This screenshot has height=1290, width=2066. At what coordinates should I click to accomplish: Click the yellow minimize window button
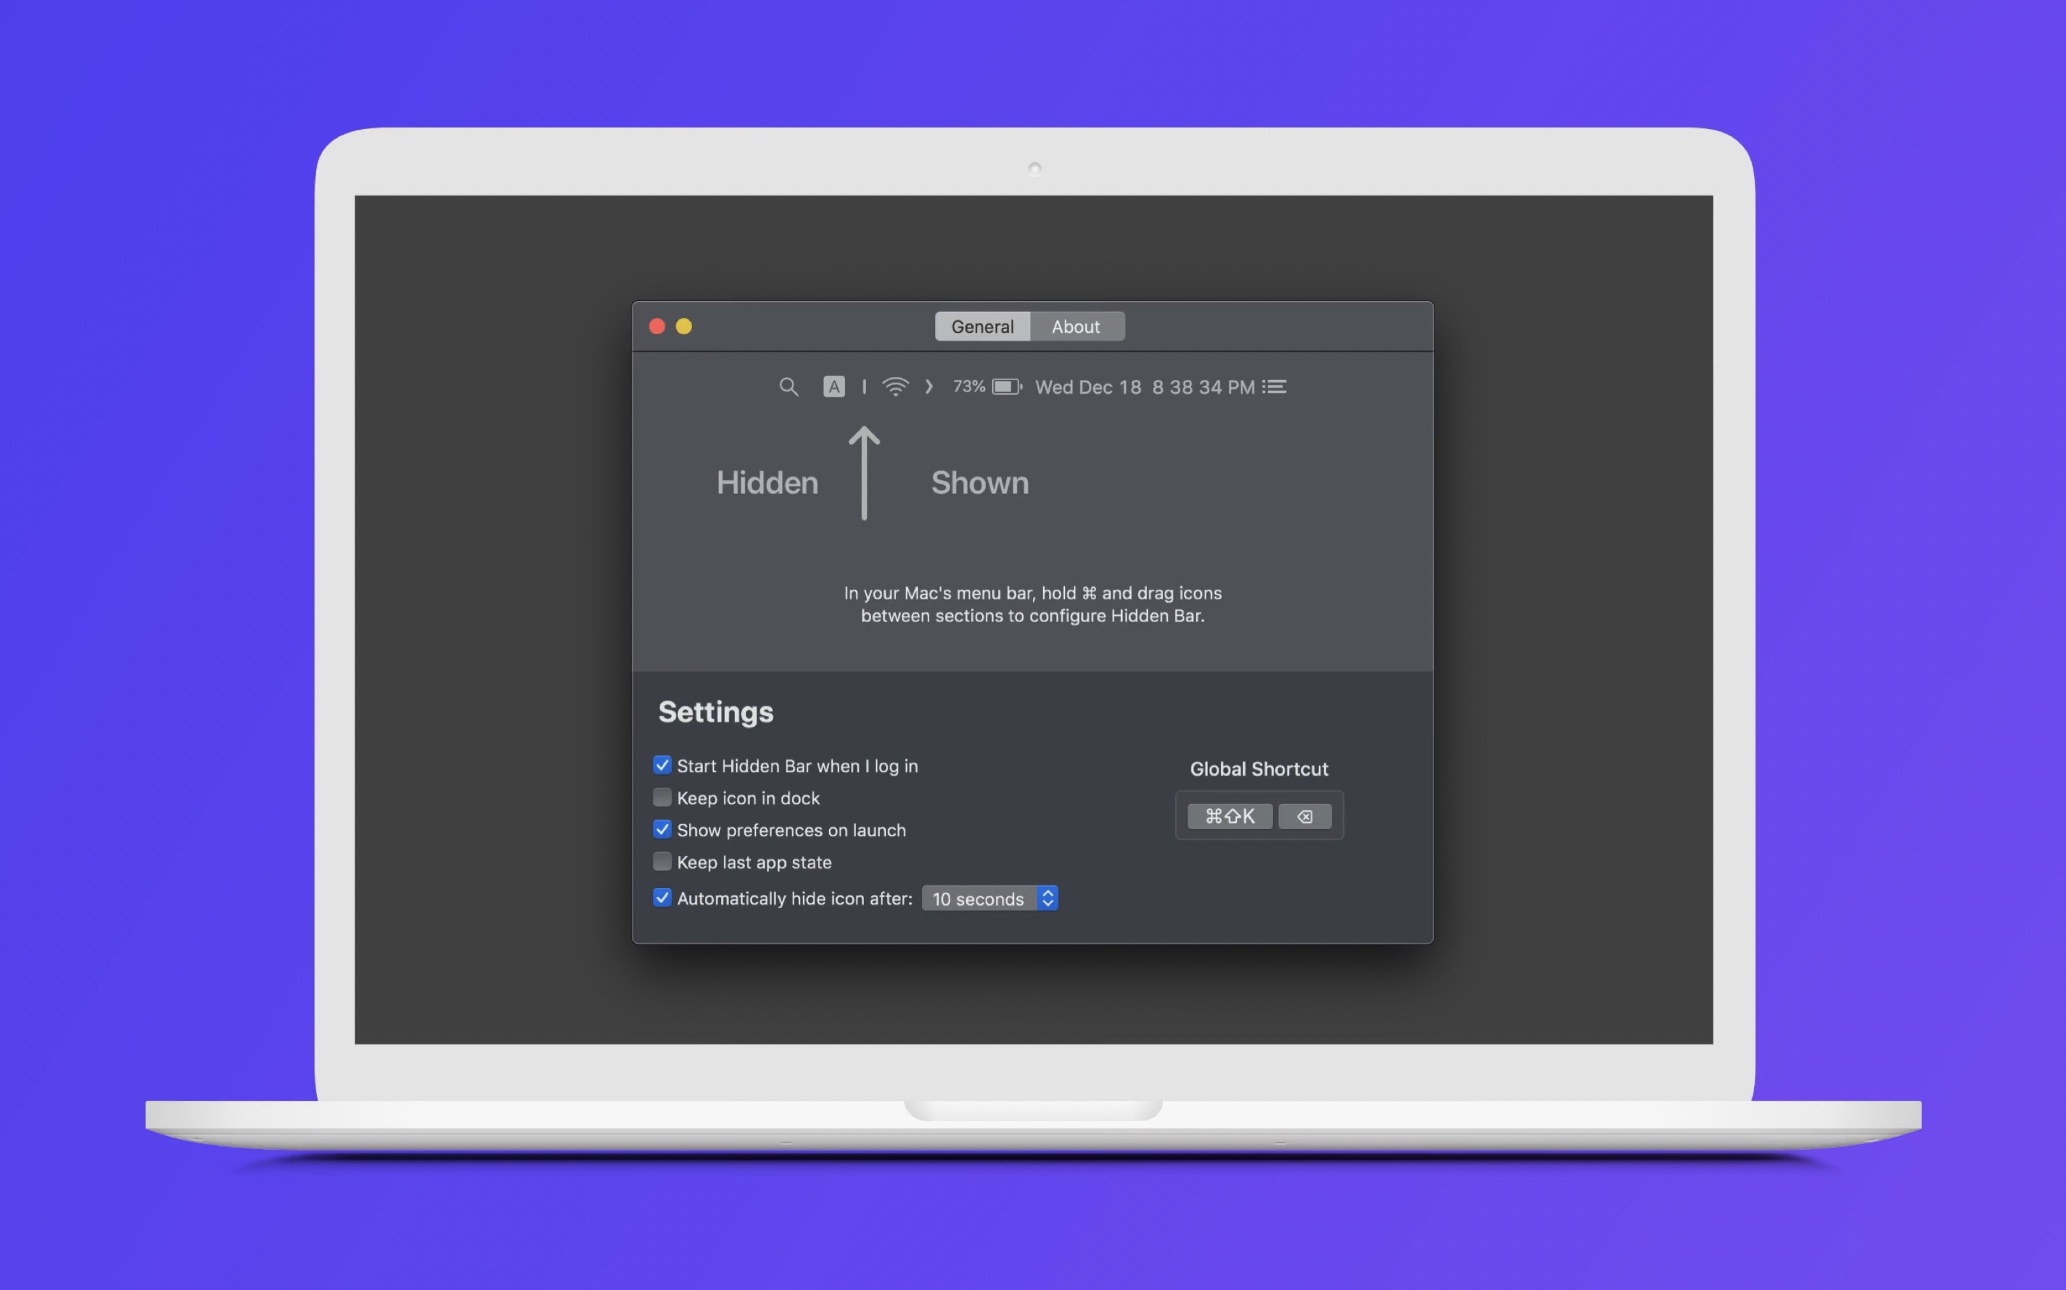(684, 327)
